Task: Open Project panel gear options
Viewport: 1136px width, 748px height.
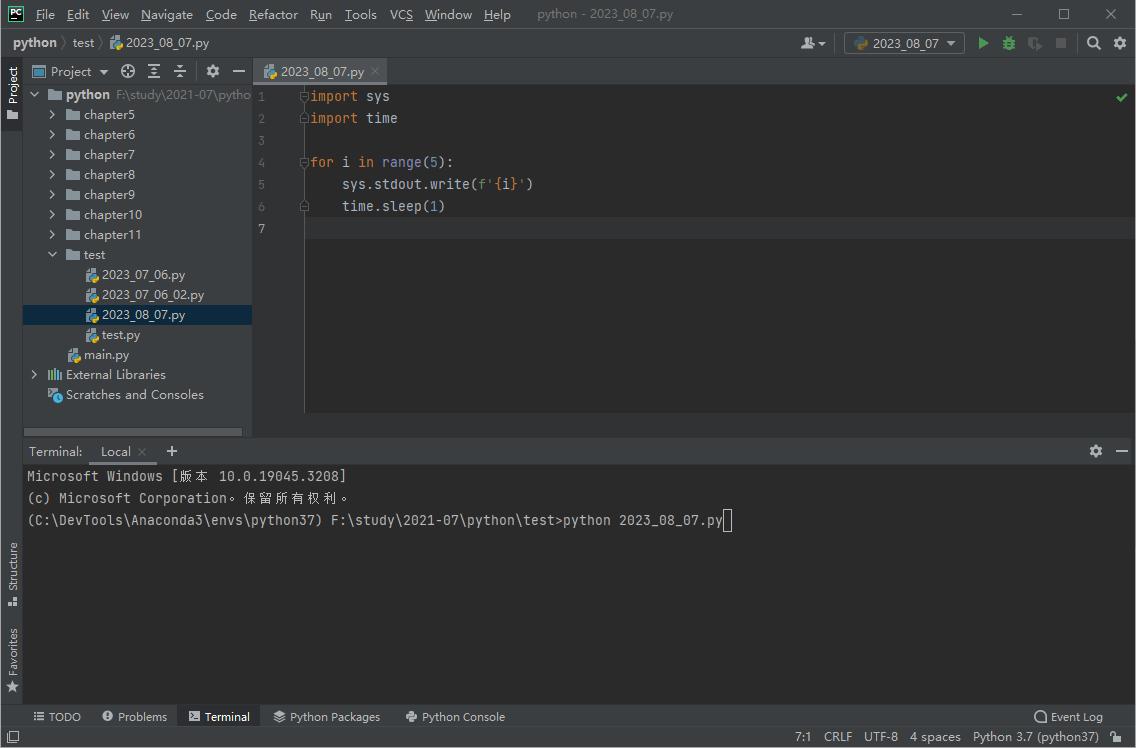Action: coord(212,71)
